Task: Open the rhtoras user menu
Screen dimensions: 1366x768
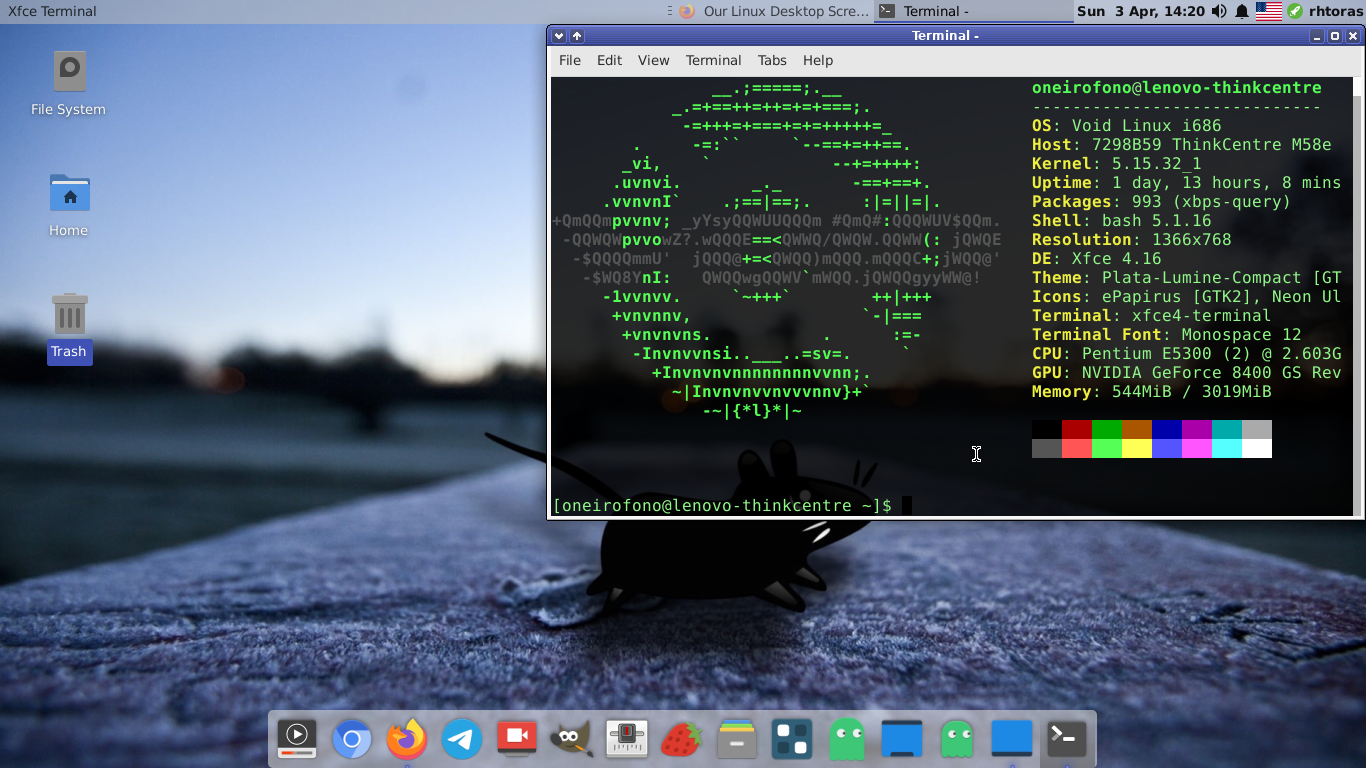Action: pos(1335,11)
